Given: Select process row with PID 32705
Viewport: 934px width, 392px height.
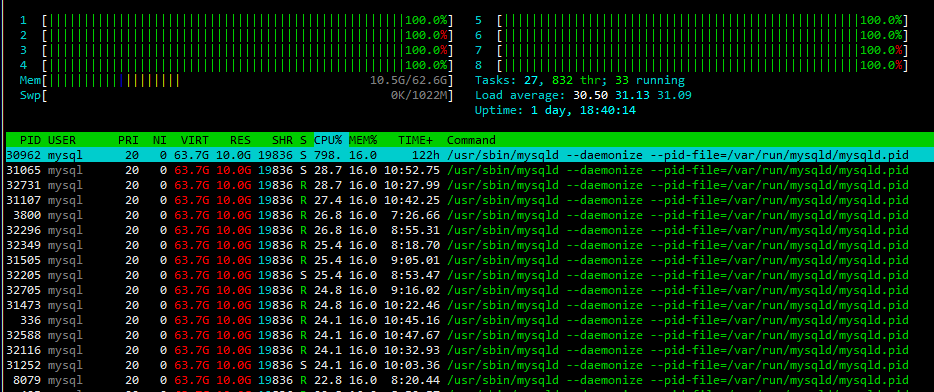Looking at the screenshot, I should [x=457, y=290].
